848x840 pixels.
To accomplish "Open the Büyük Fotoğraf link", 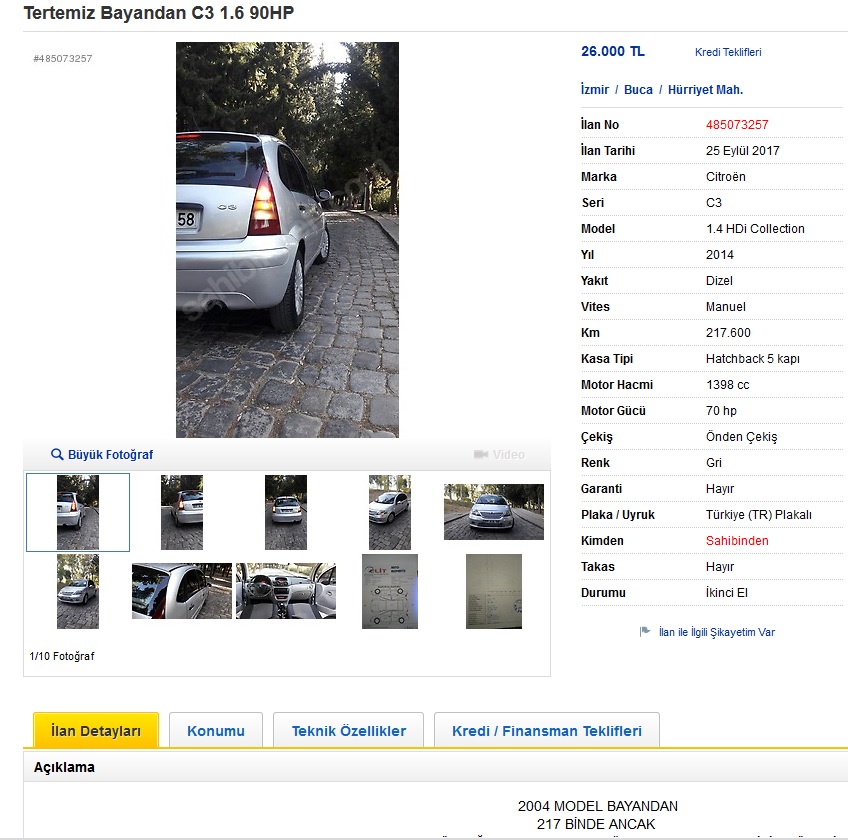I will pyautogui.click(x=110, y=455).
